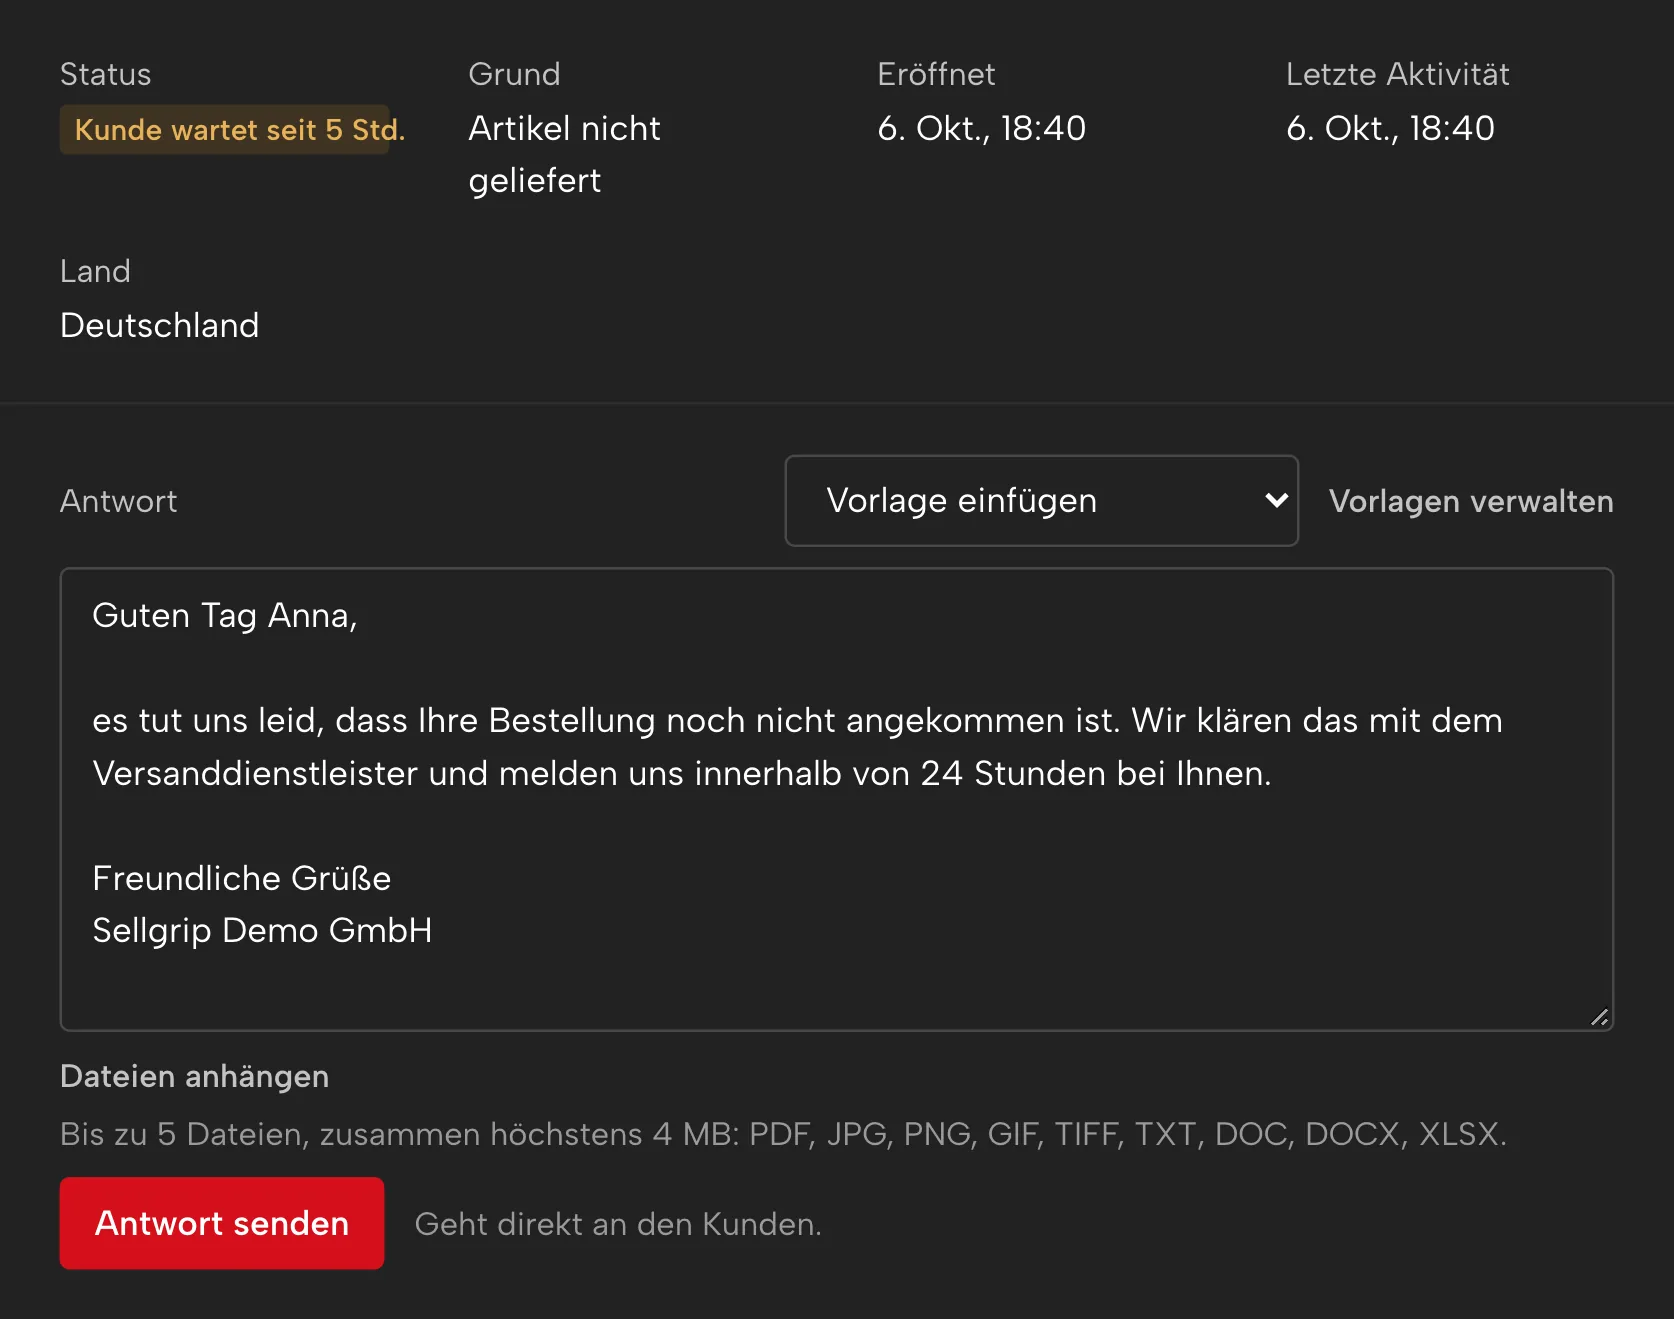Click into the Antwort text area

[836, 799]
